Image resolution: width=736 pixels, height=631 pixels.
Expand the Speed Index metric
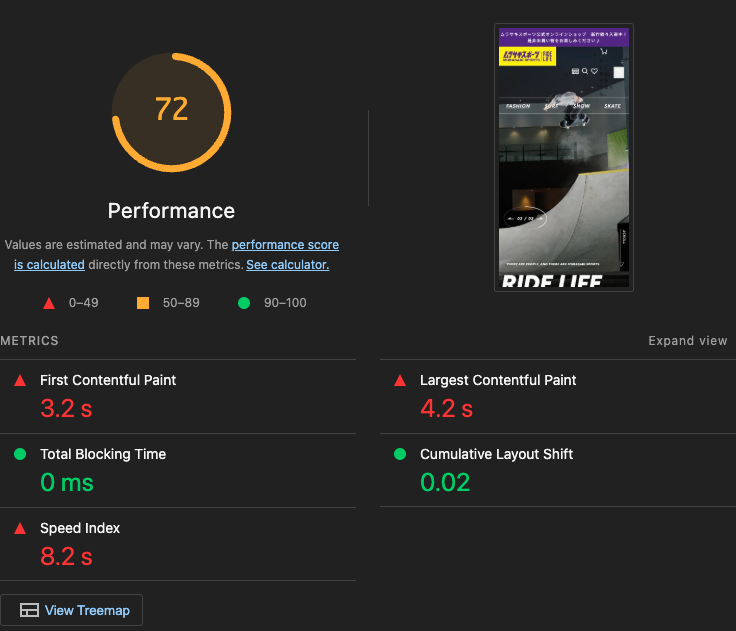(178, 544)
